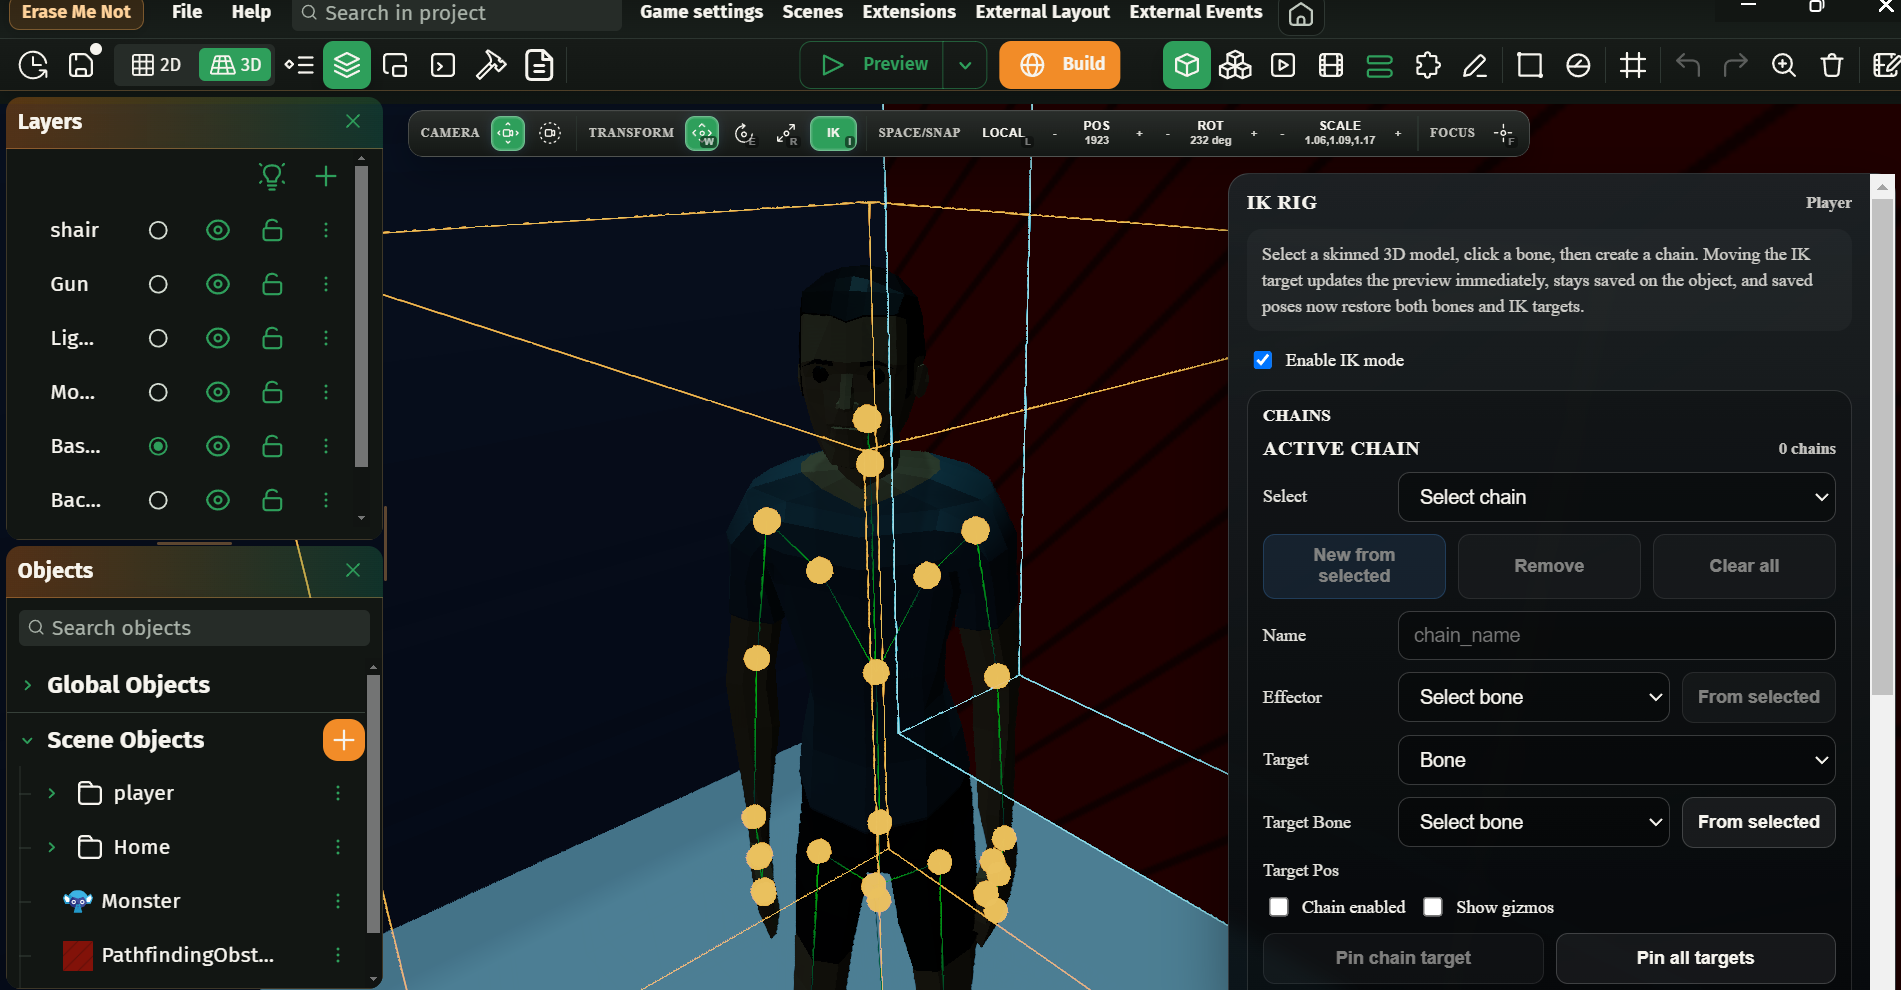Screen dimensions: 1901x990
Task: Hide the shair layer via eye icon
Action: tap(217, 230)
